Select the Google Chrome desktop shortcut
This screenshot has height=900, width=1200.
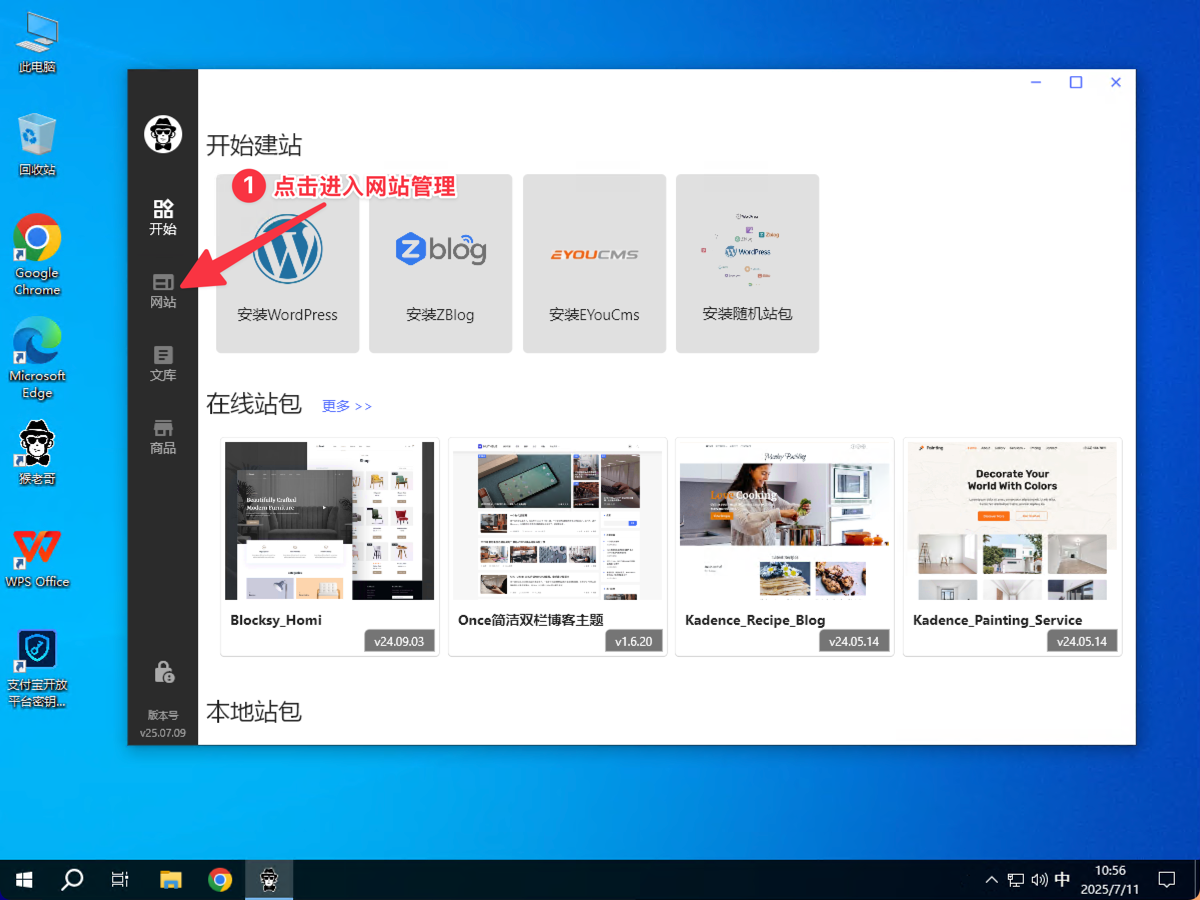pos(37,255)
